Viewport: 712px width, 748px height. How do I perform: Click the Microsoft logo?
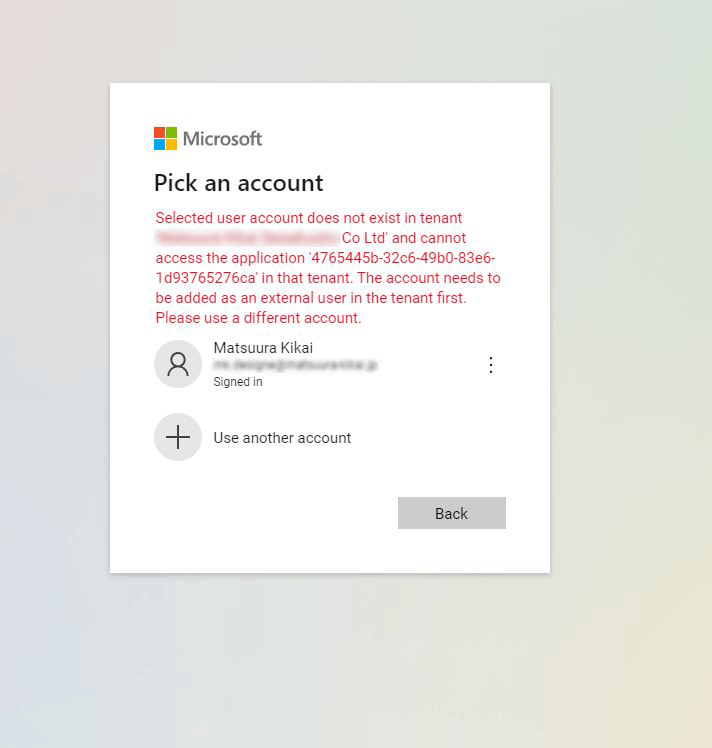tap(208, 138)
